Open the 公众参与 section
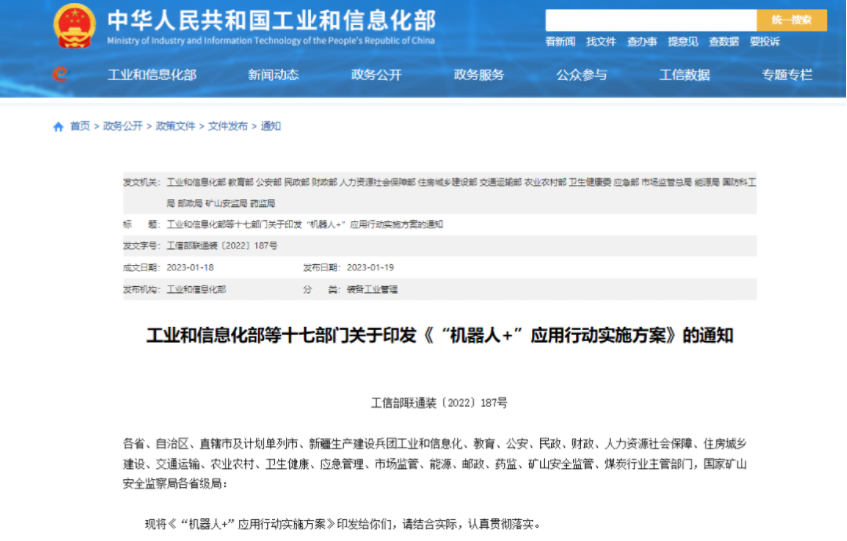 point(582,75)
